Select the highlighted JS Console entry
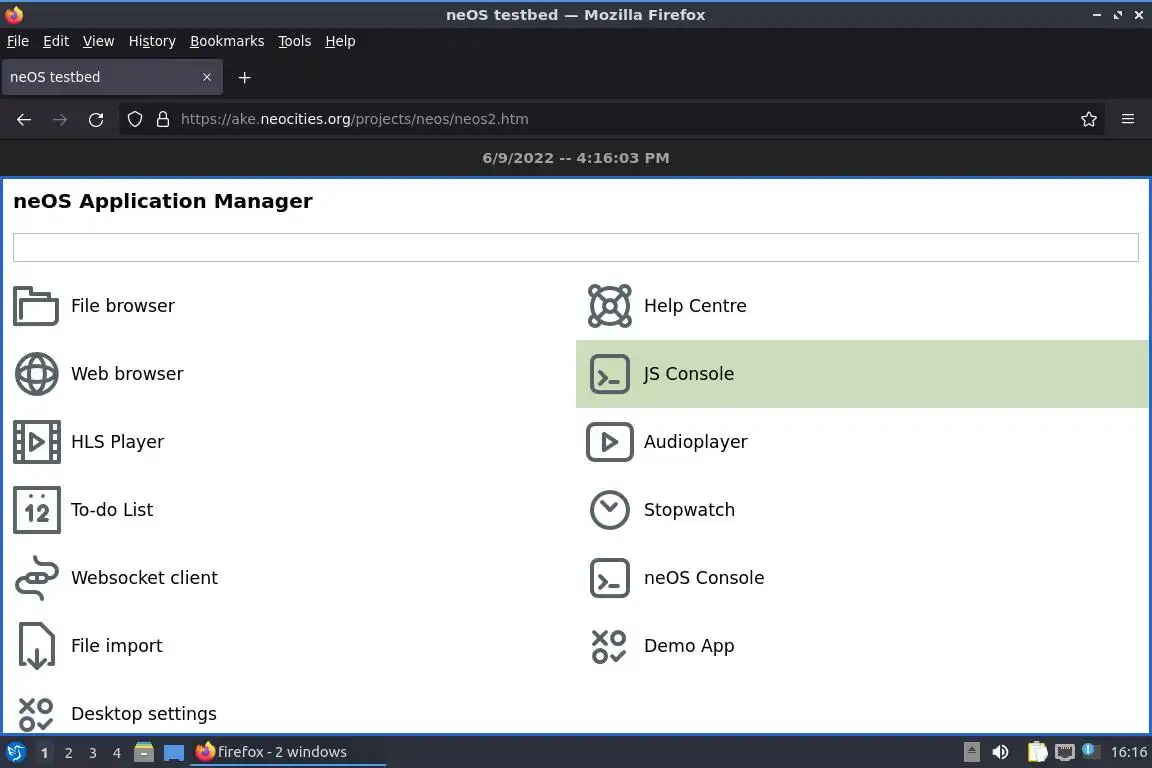Screen dimensions: 1152x768 688,374
